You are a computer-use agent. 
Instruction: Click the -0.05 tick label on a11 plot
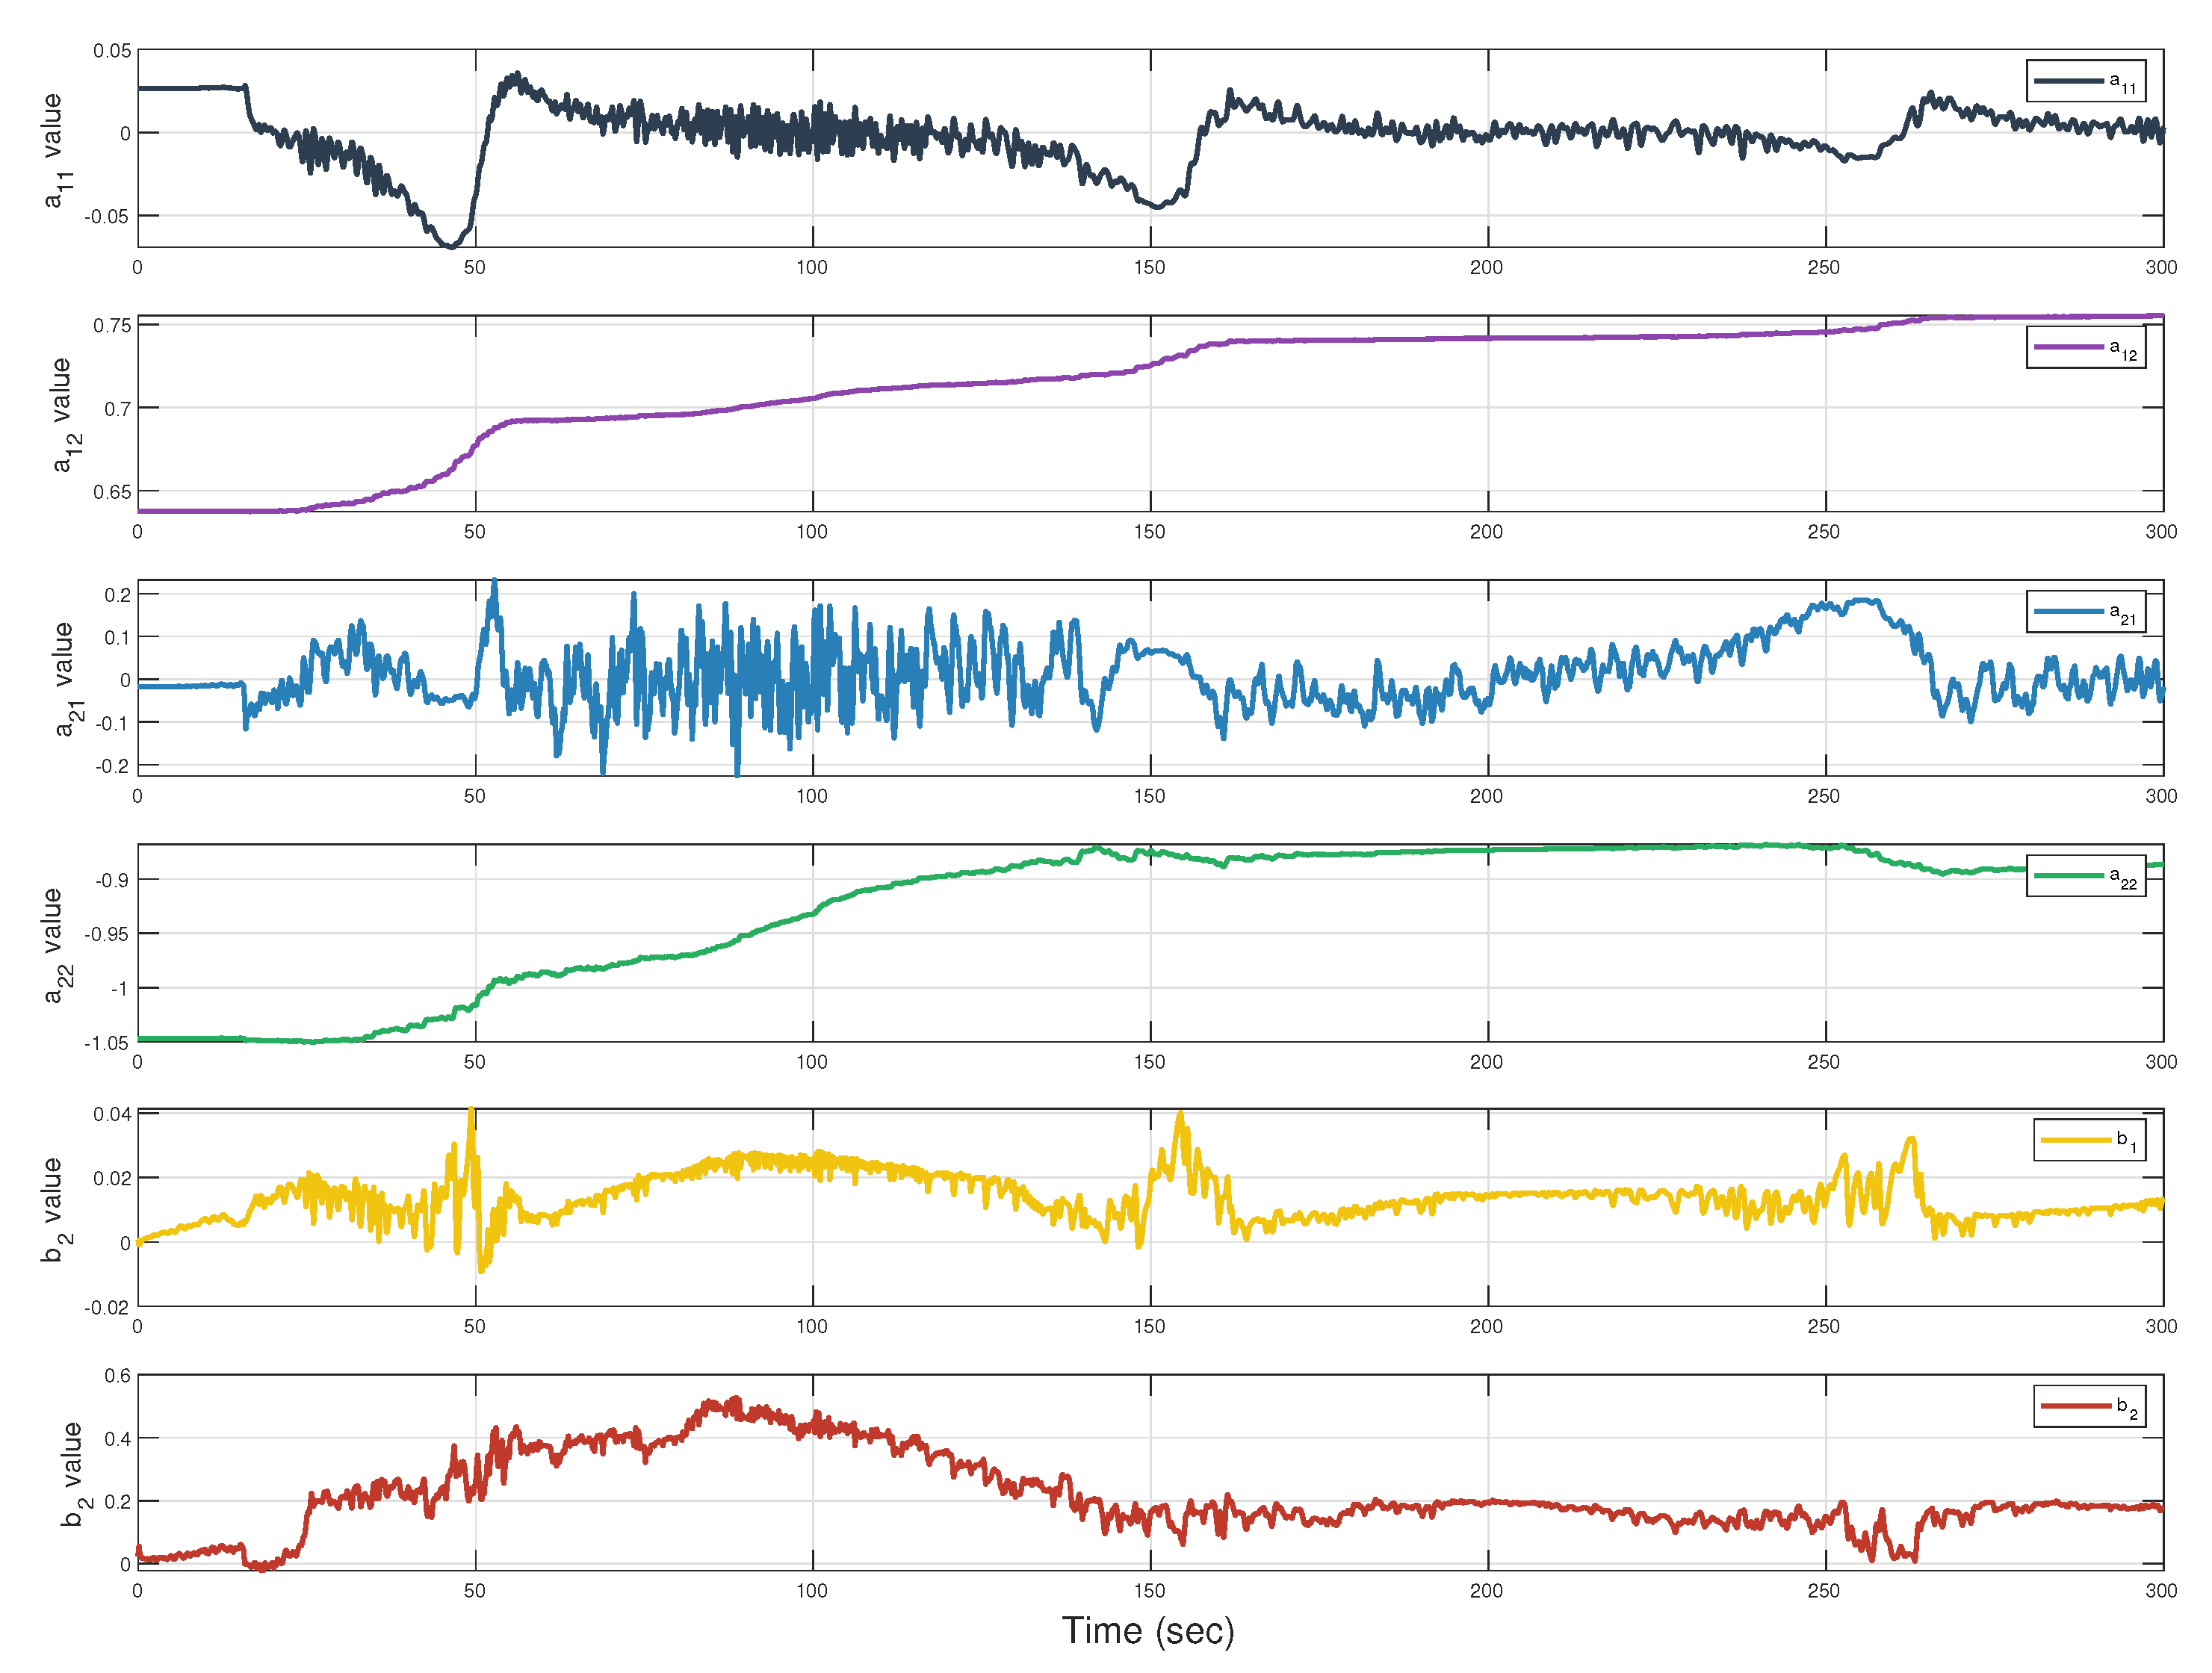(106, 216)
